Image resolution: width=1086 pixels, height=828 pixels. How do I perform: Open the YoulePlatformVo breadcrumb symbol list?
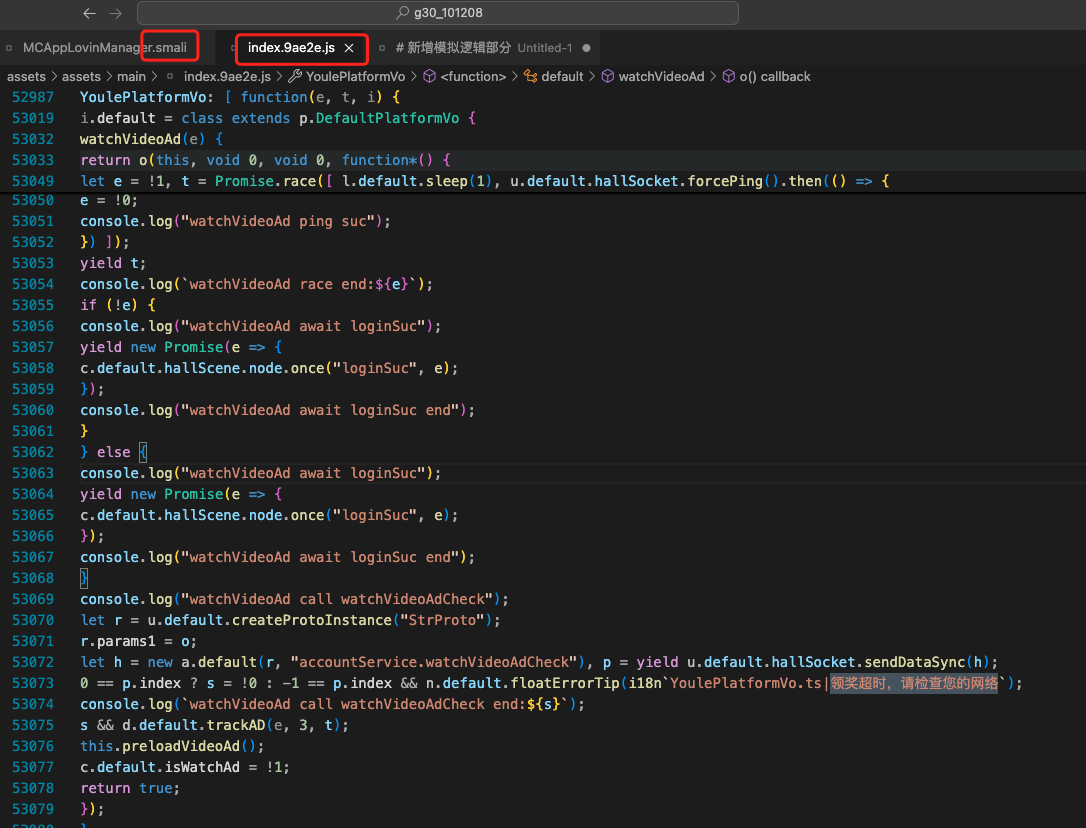355,76
